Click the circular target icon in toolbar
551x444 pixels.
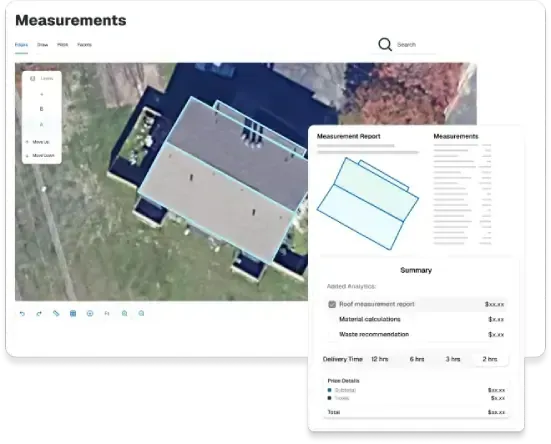point(90,313)
